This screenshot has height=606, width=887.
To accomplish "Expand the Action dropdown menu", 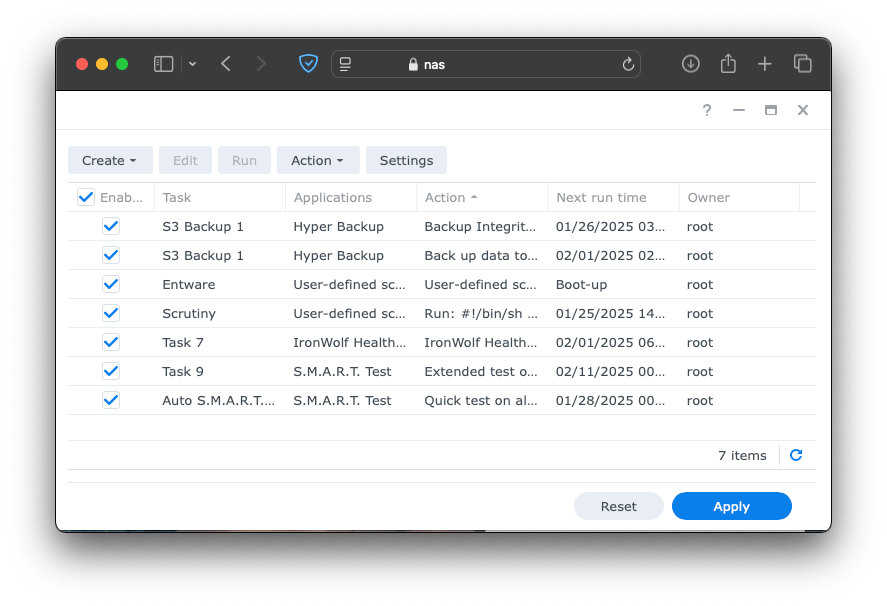I will [x=317, y=160].
